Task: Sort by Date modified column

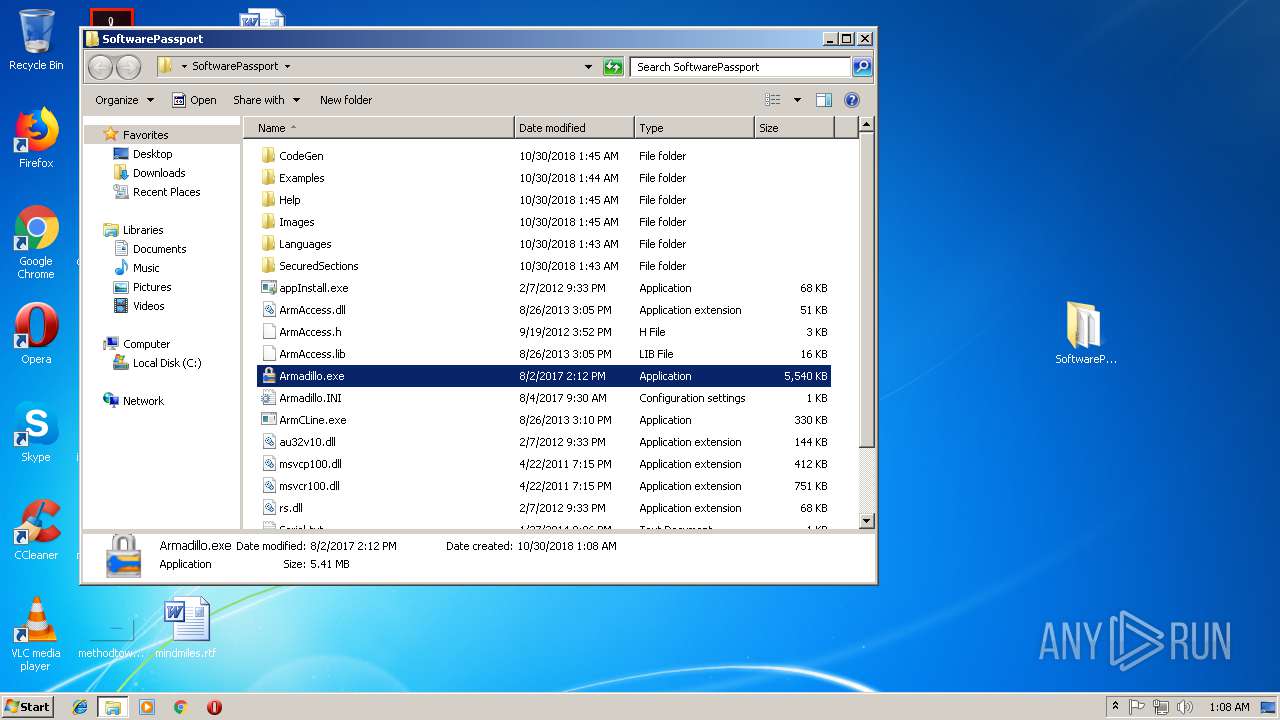Action: tap(574, 128)
